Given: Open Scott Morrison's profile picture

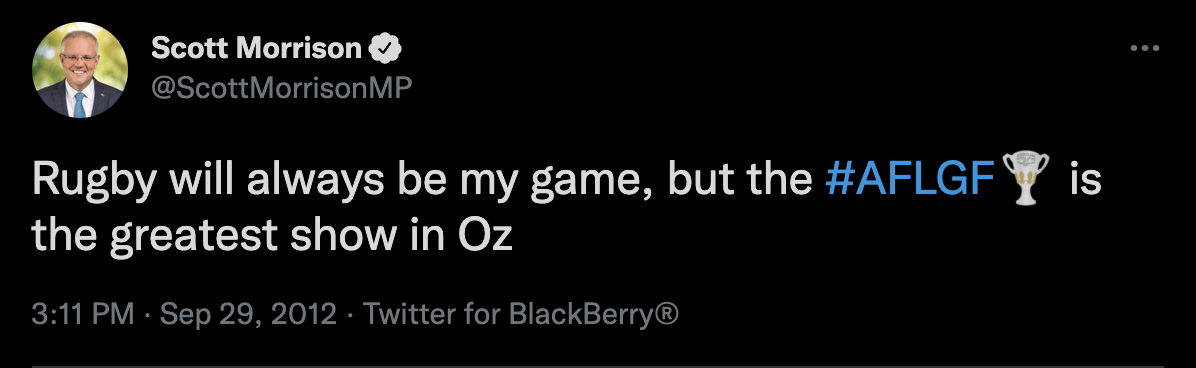Looking at the screenshot, I should [79, 70].
